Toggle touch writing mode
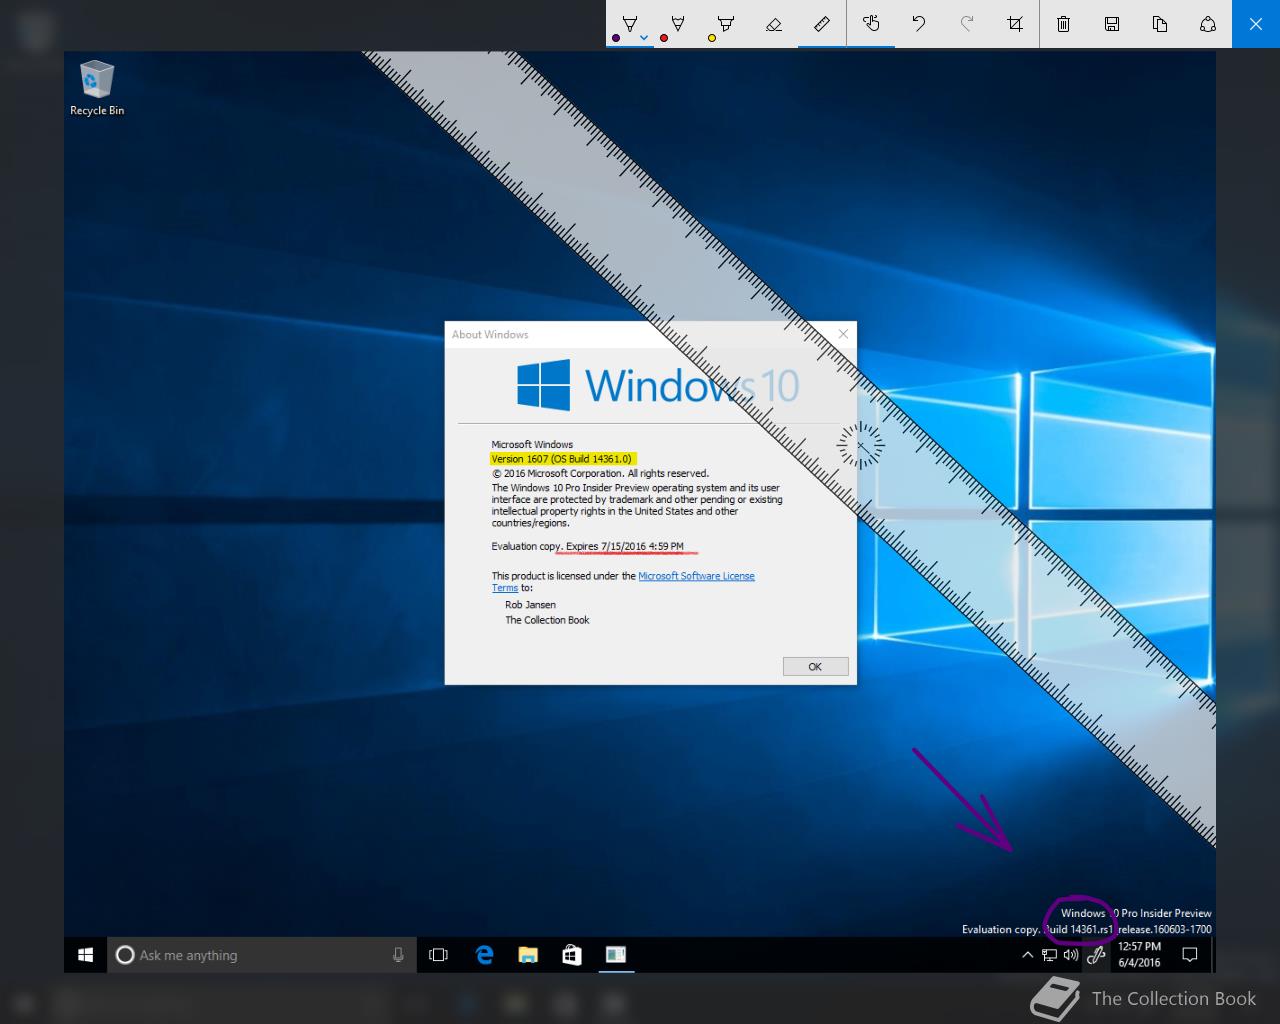The image size is (1280, 1024). [871, 24]
